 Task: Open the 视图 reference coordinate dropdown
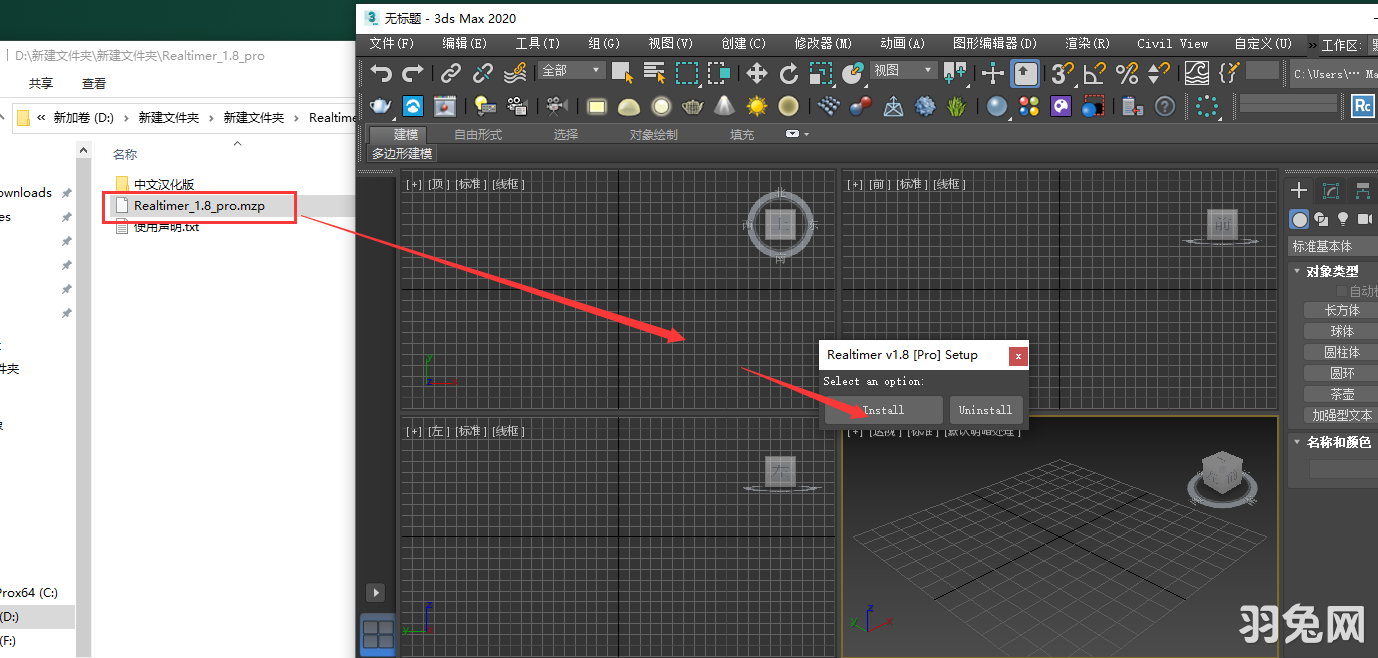(x=903, y=70)
